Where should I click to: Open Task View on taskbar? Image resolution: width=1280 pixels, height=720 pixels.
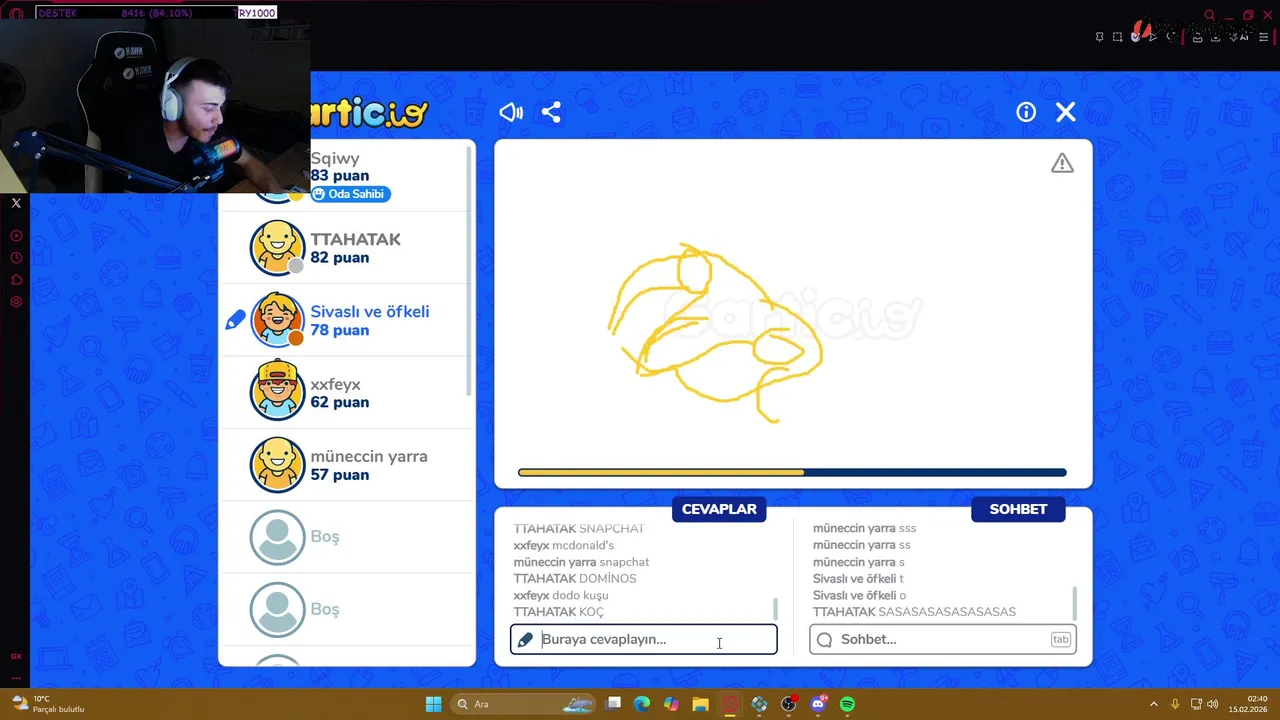tap(613, 704)
